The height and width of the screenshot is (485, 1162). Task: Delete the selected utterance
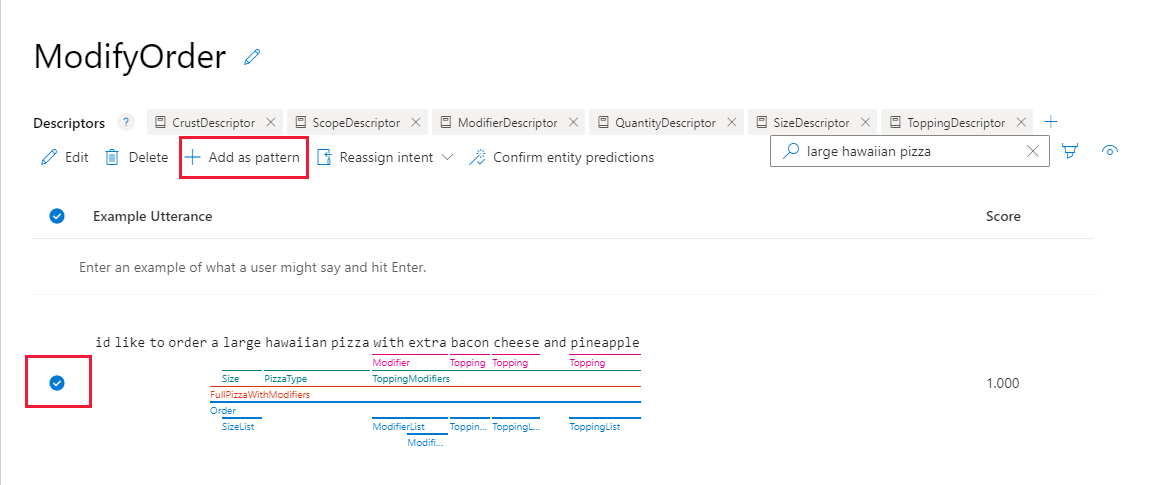136,157
